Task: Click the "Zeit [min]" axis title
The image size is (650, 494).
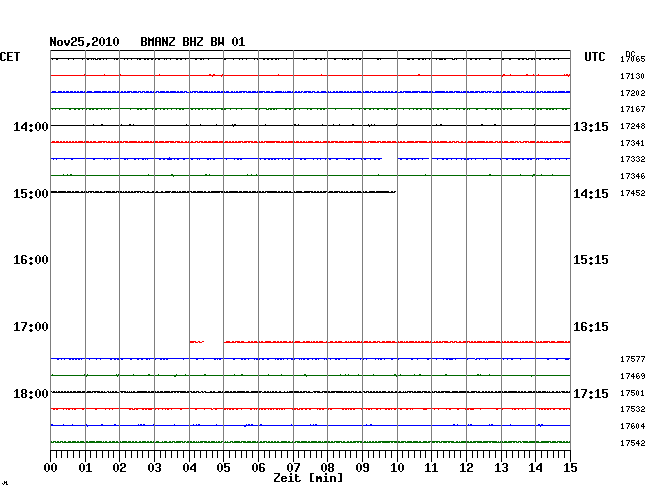Action: pos(308,478)
